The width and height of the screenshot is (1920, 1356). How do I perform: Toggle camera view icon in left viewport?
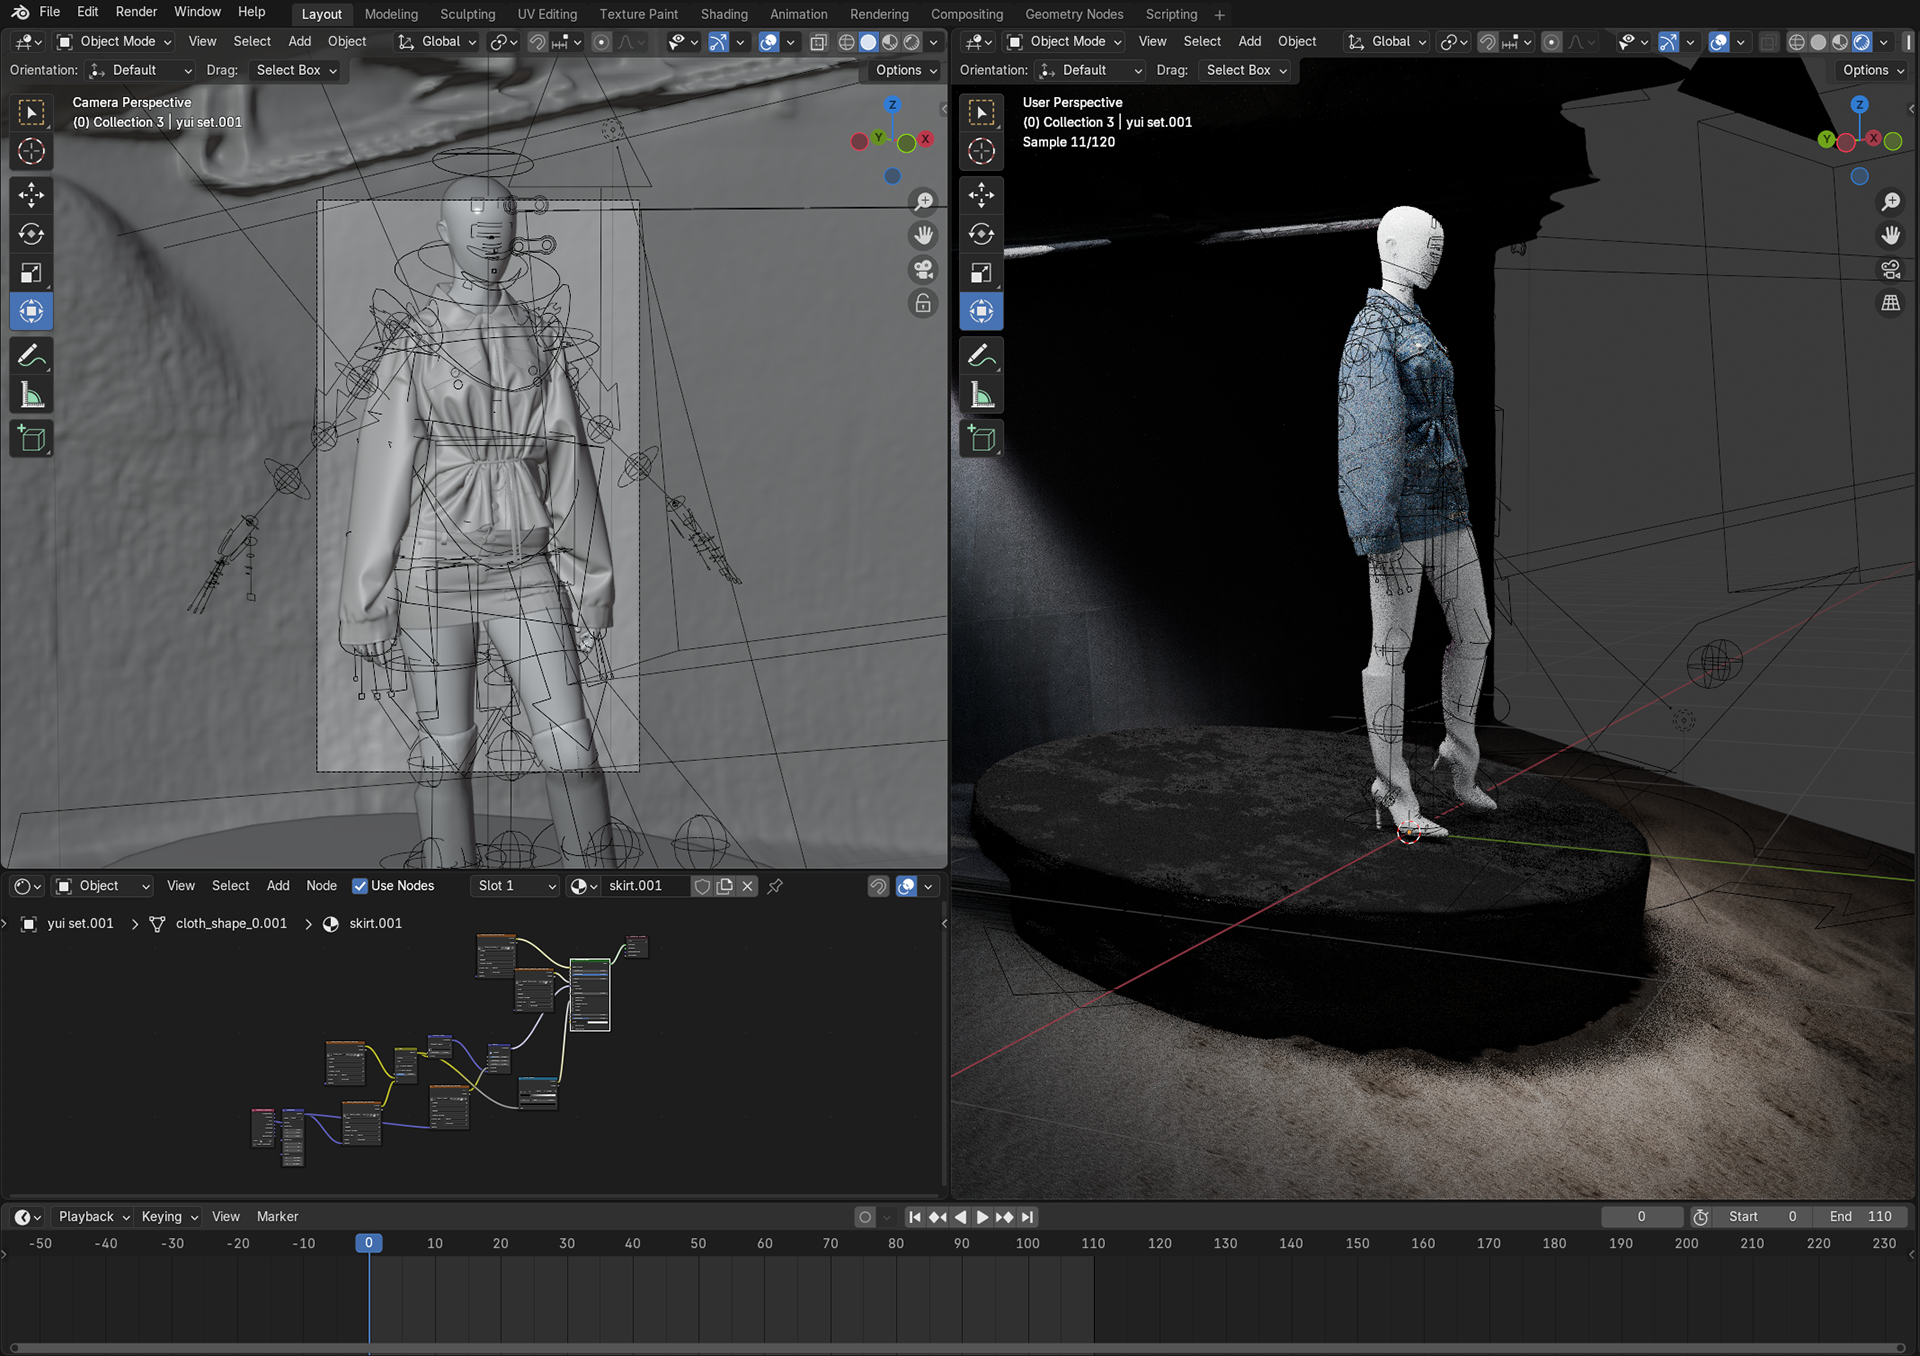923,269
